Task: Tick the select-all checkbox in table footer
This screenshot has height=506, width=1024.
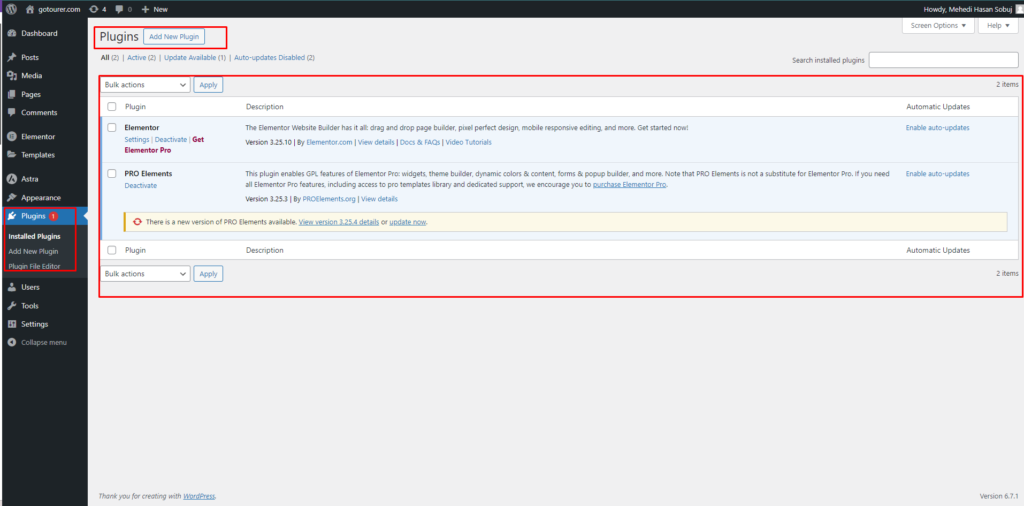Action: [112, 250]
